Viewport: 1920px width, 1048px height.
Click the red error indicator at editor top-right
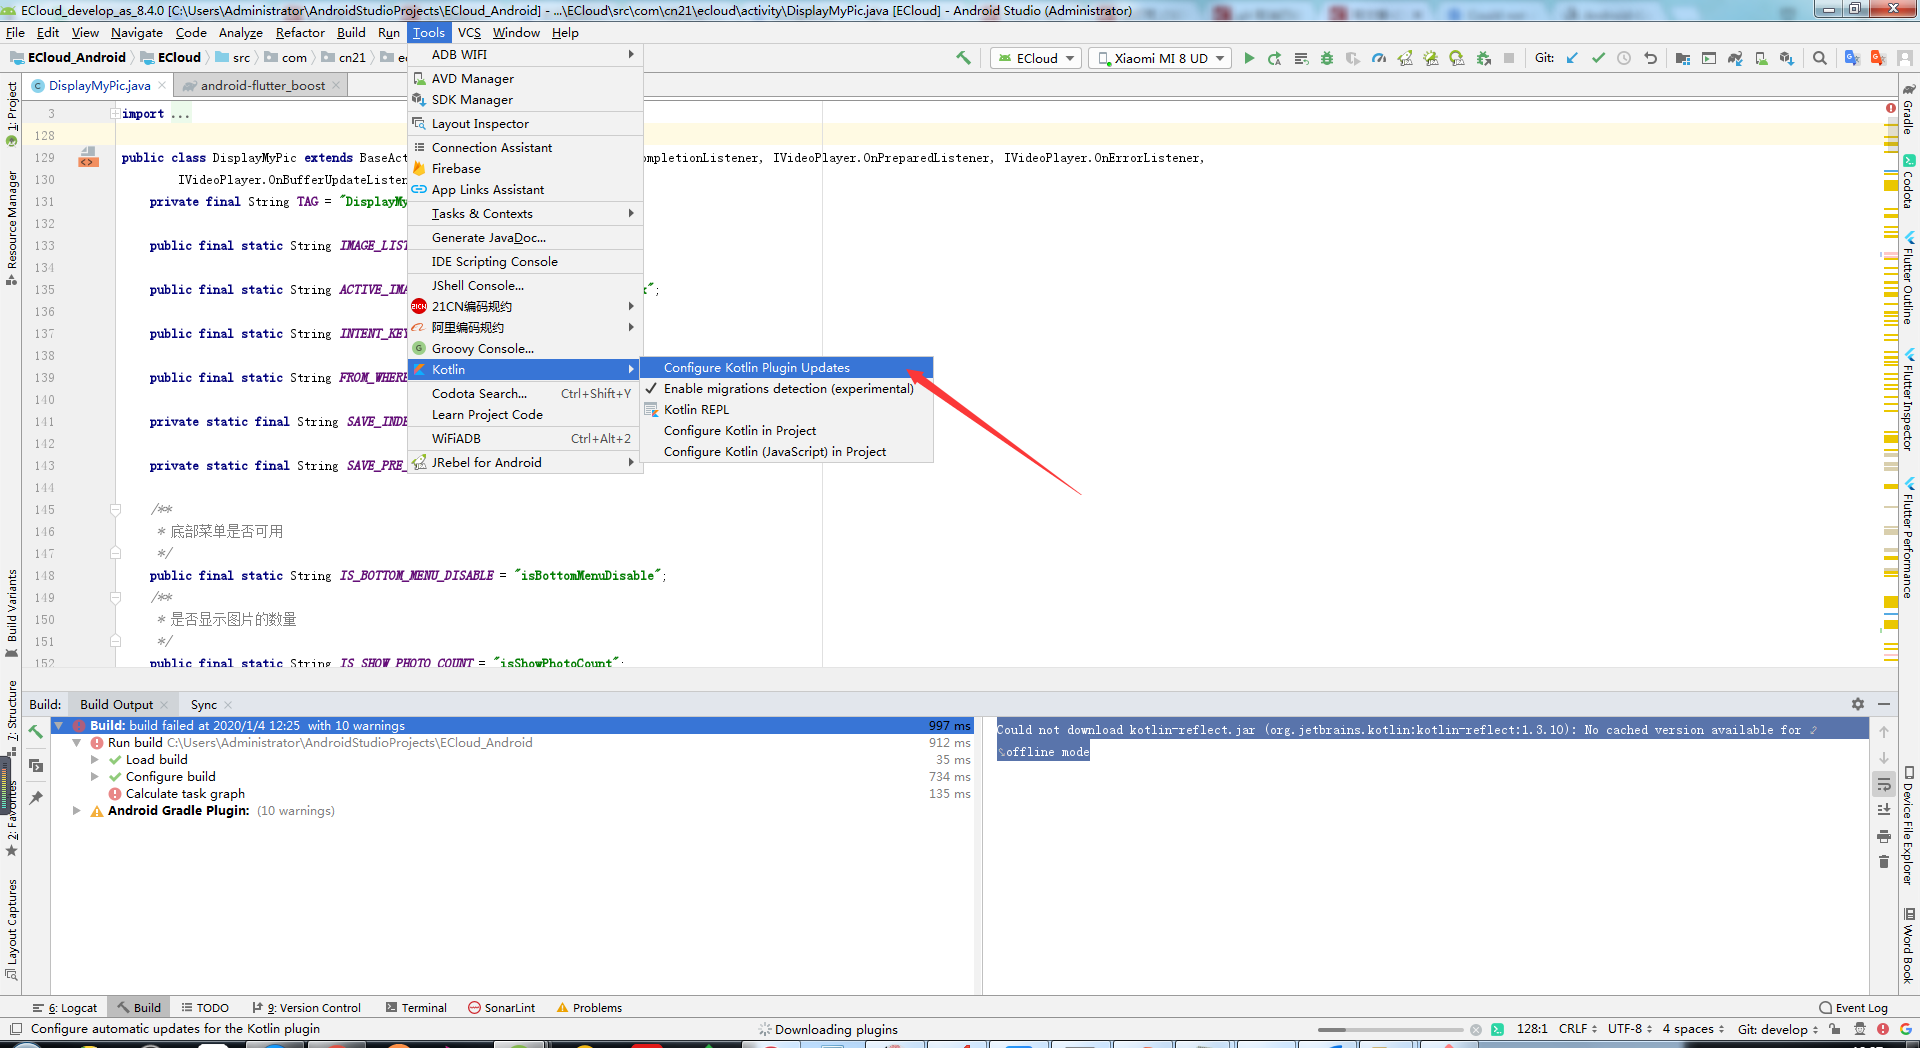[1891, 108]
